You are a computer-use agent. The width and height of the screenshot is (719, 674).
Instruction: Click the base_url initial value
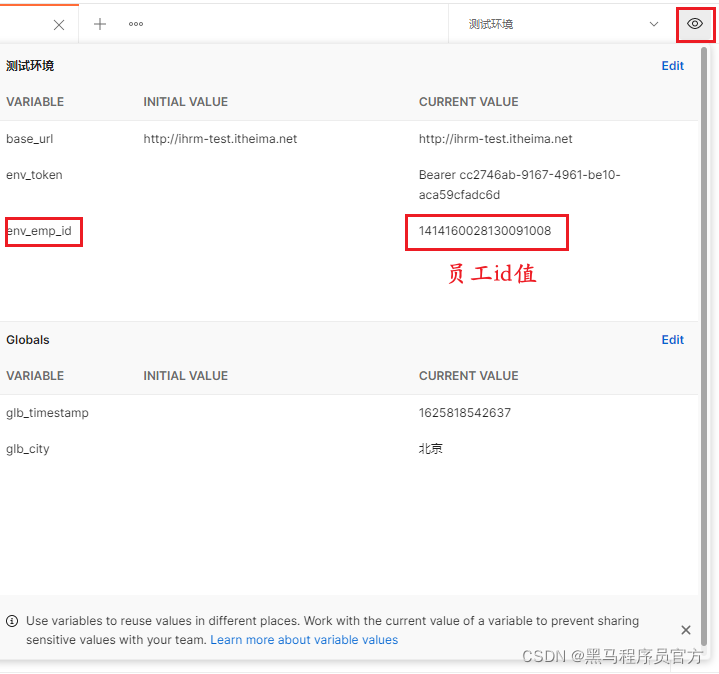(220, 139)
